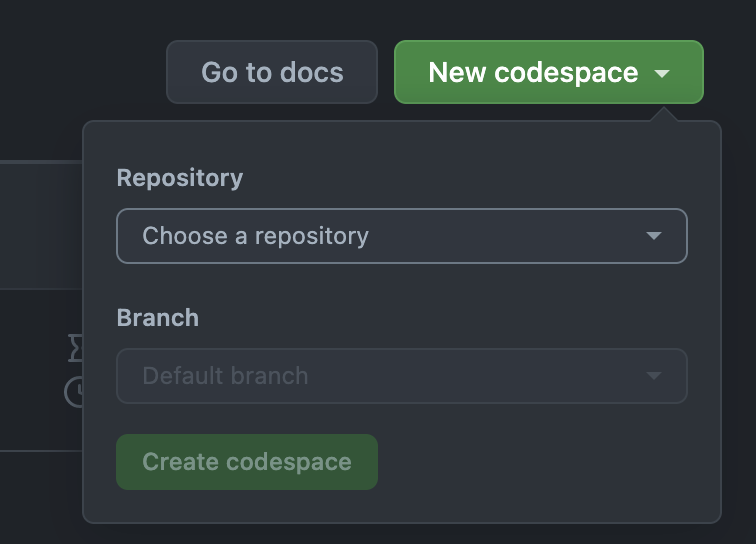This screenshot has height=544, width=756.
Task: Click the lighter panel row left of the popup
Action: [40, 225]
